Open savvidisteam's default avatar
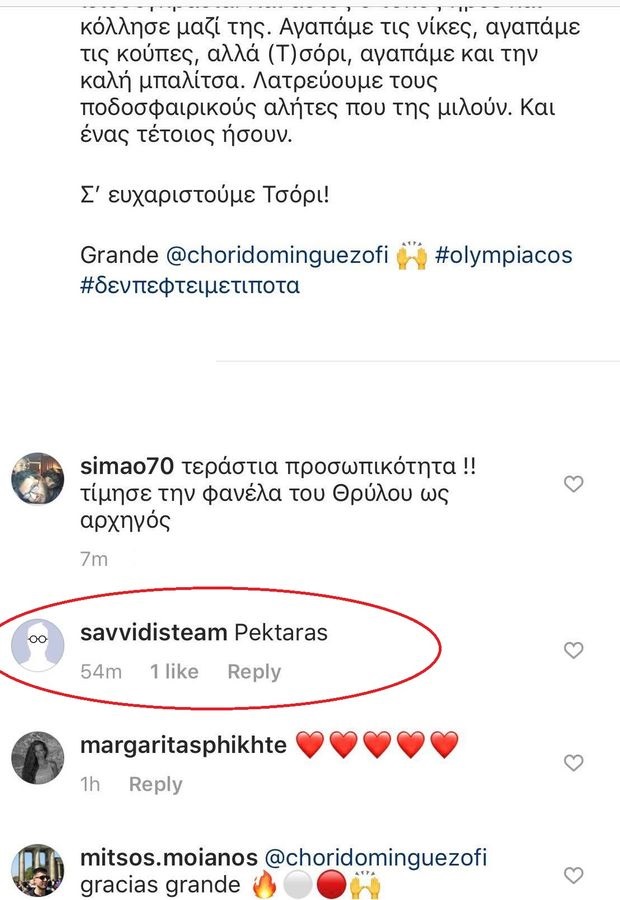 pos(38,645)
